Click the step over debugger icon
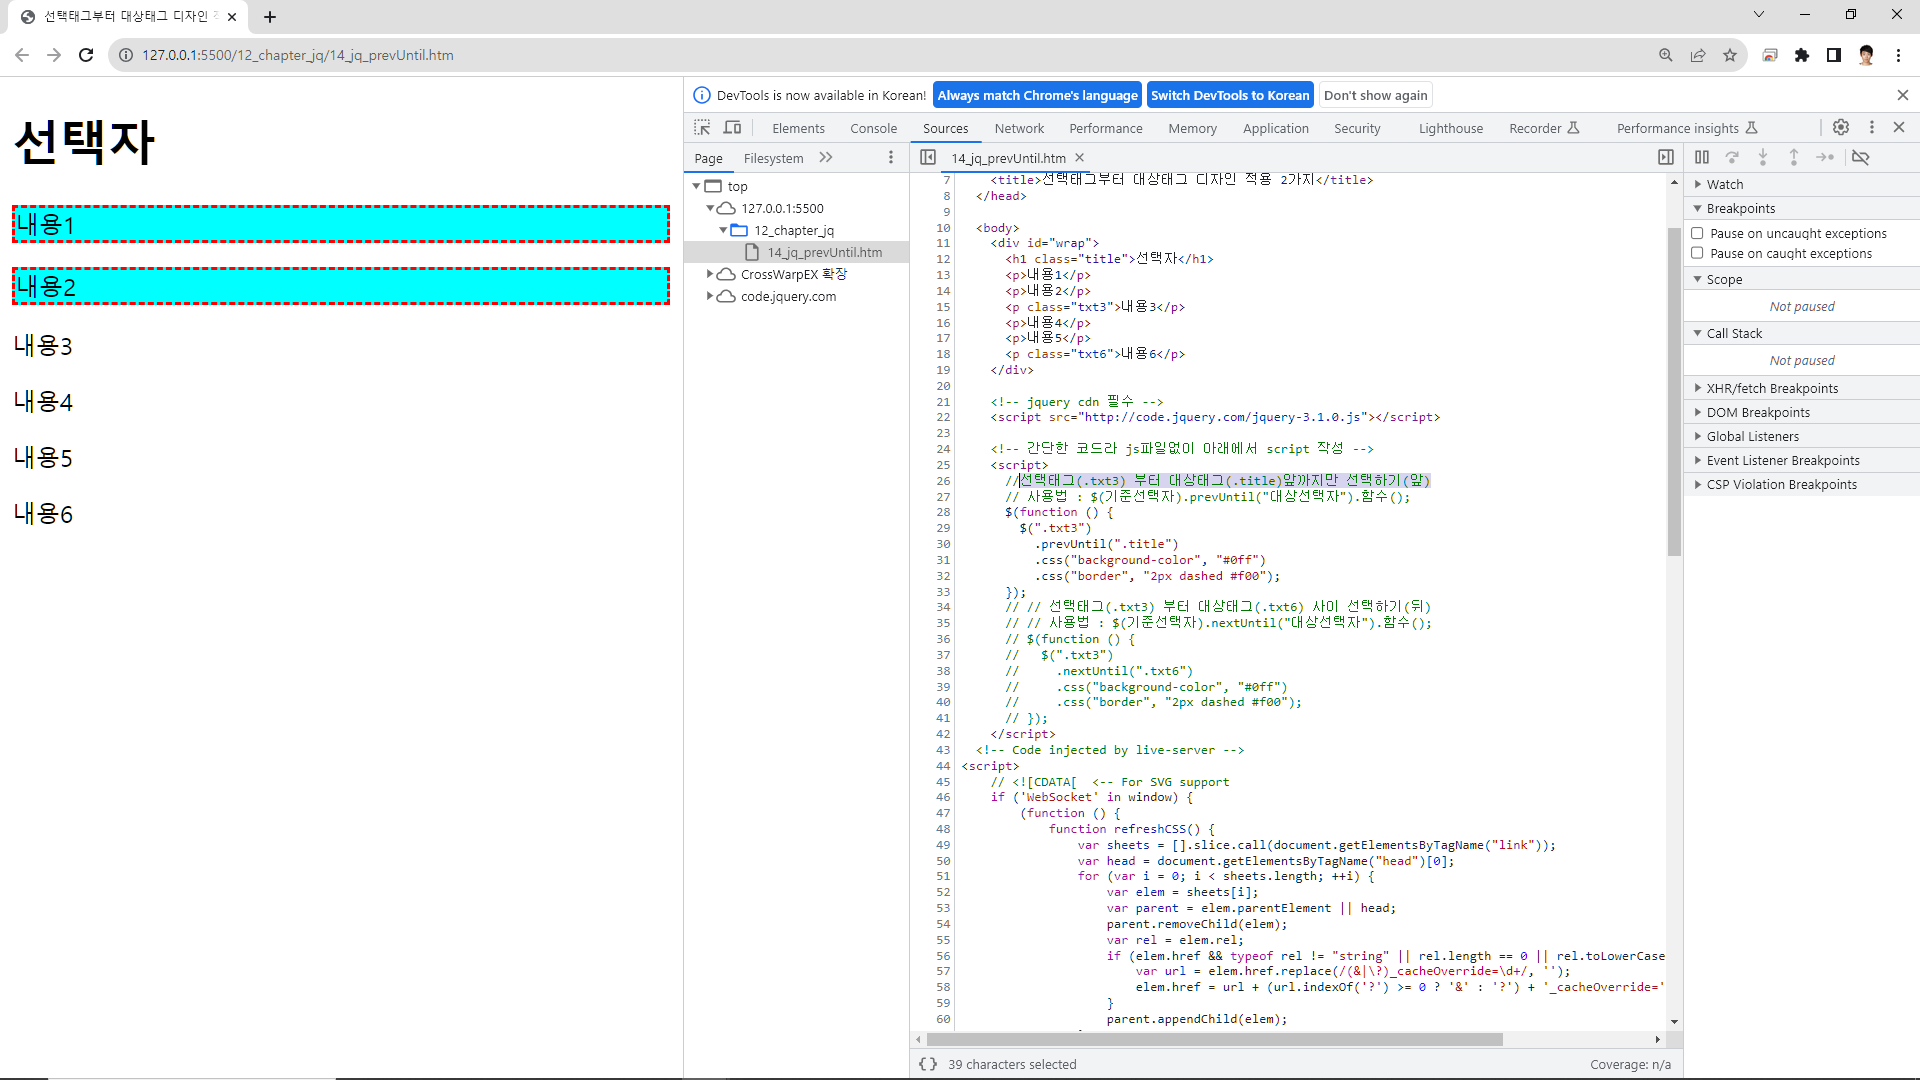The width and height of the screenshot is (1920, 1080). click(x=1732, y=157)
